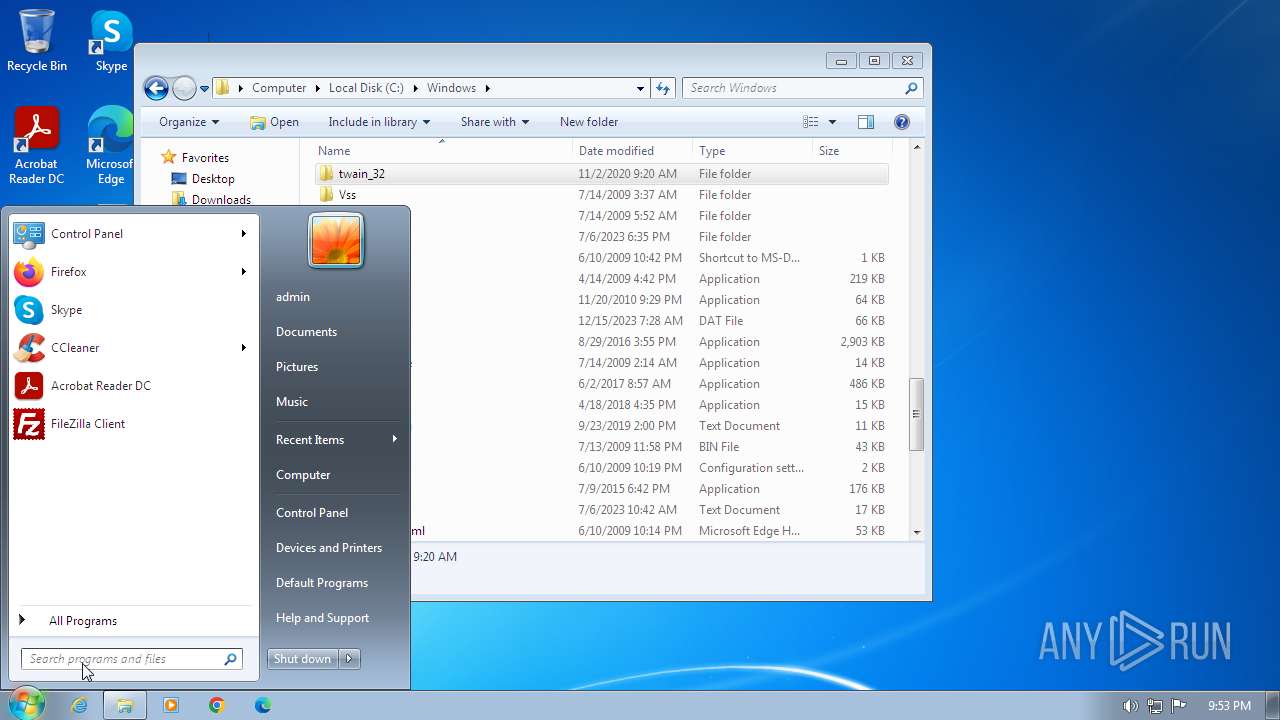This screenshot has height=720, width=1280.
Task: Open Desktop under Favorites
Action: pos(213,179)
